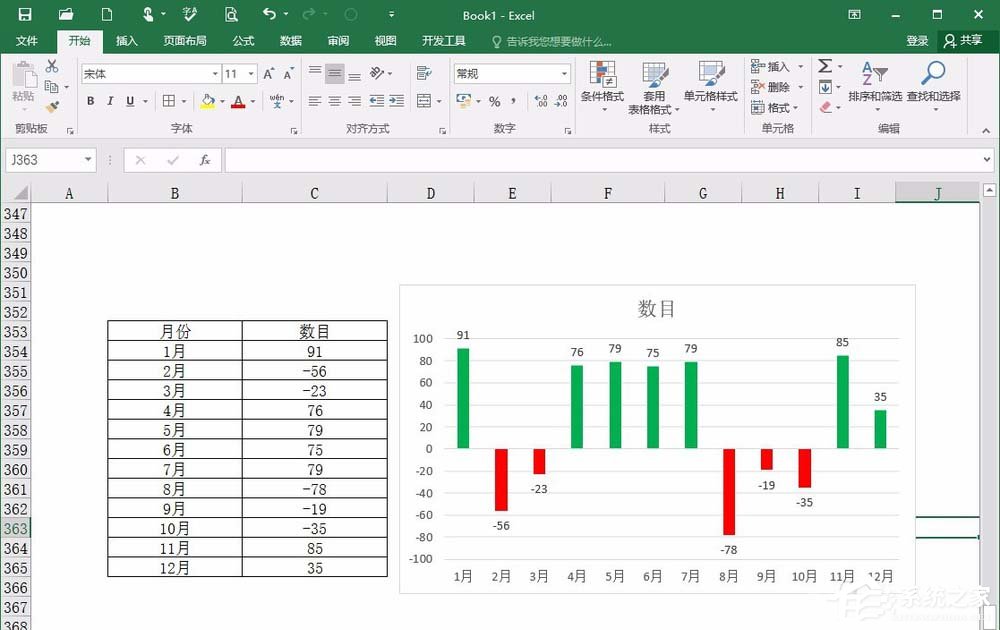Apply center alignment in the ribbon
The image size is (1000, 630).
334,101
